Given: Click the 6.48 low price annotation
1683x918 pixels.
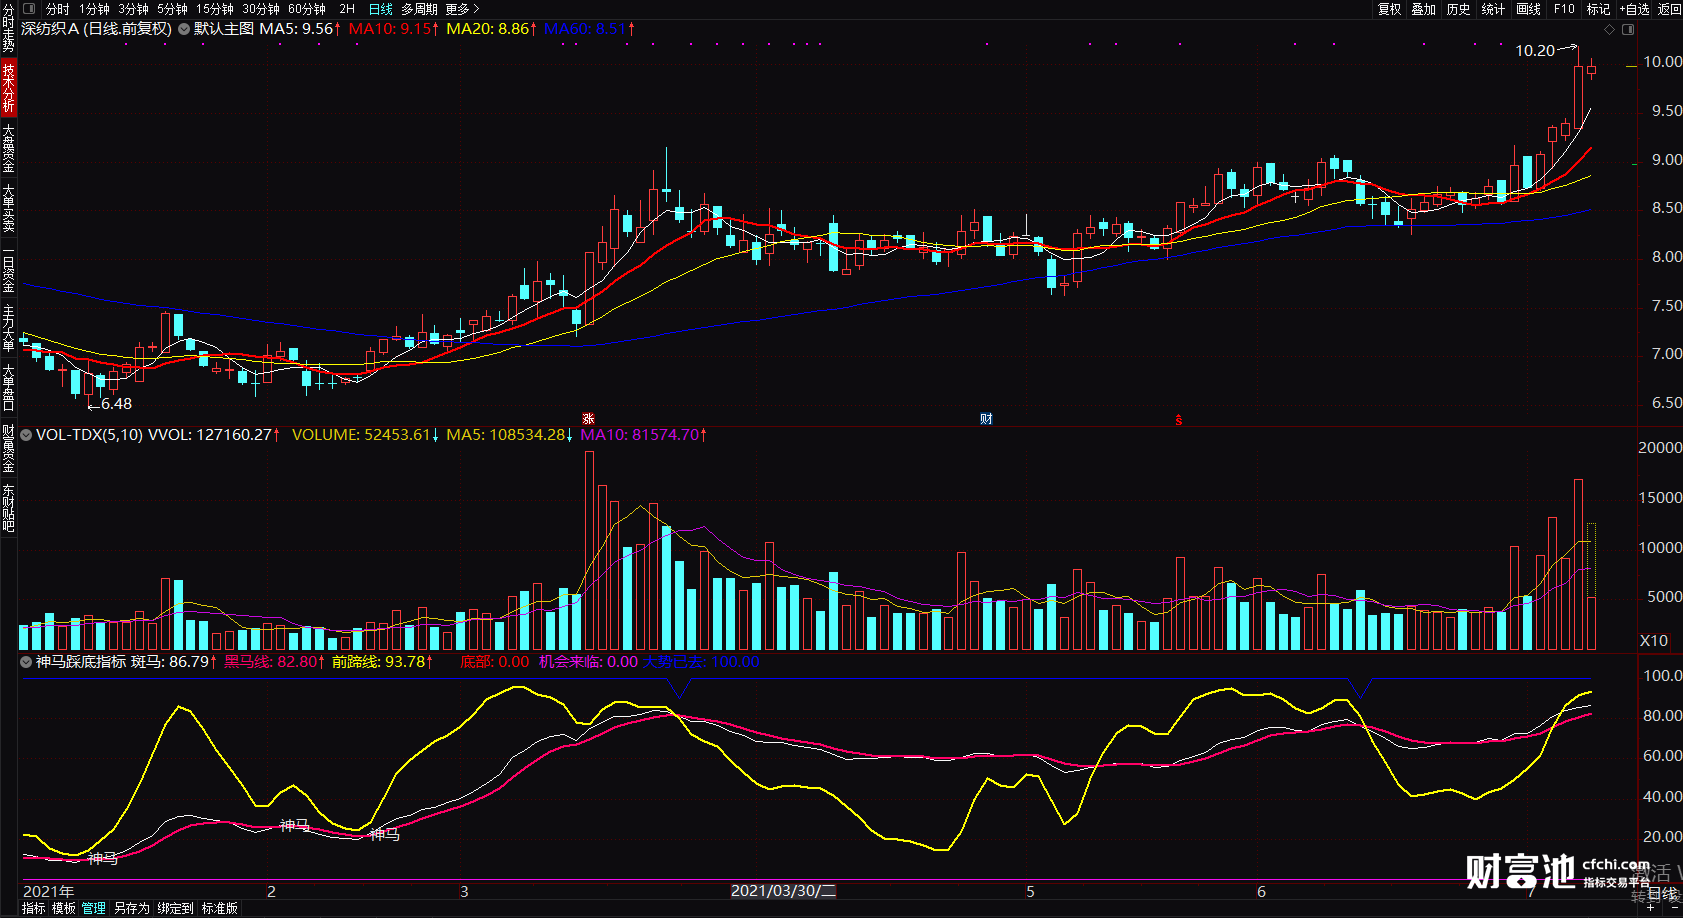Looking at the screenshot, I should coord(116,404).
